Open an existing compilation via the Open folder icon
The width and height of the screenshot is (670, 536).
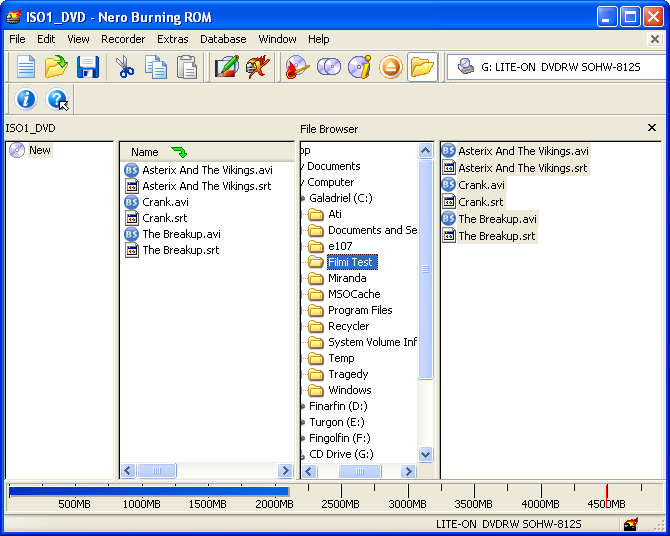56,67
